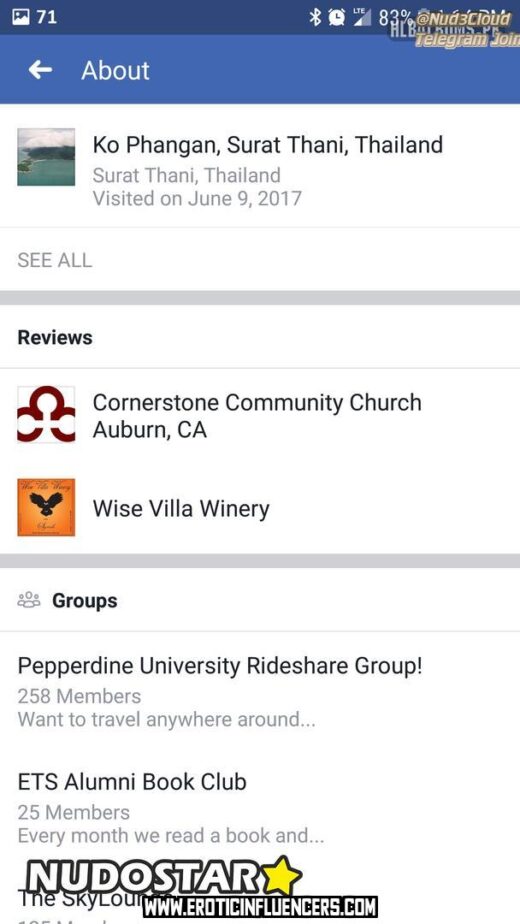Open the Ko Phangan island thumbnail
The image size is (520, 924).
tap(46, 157)
